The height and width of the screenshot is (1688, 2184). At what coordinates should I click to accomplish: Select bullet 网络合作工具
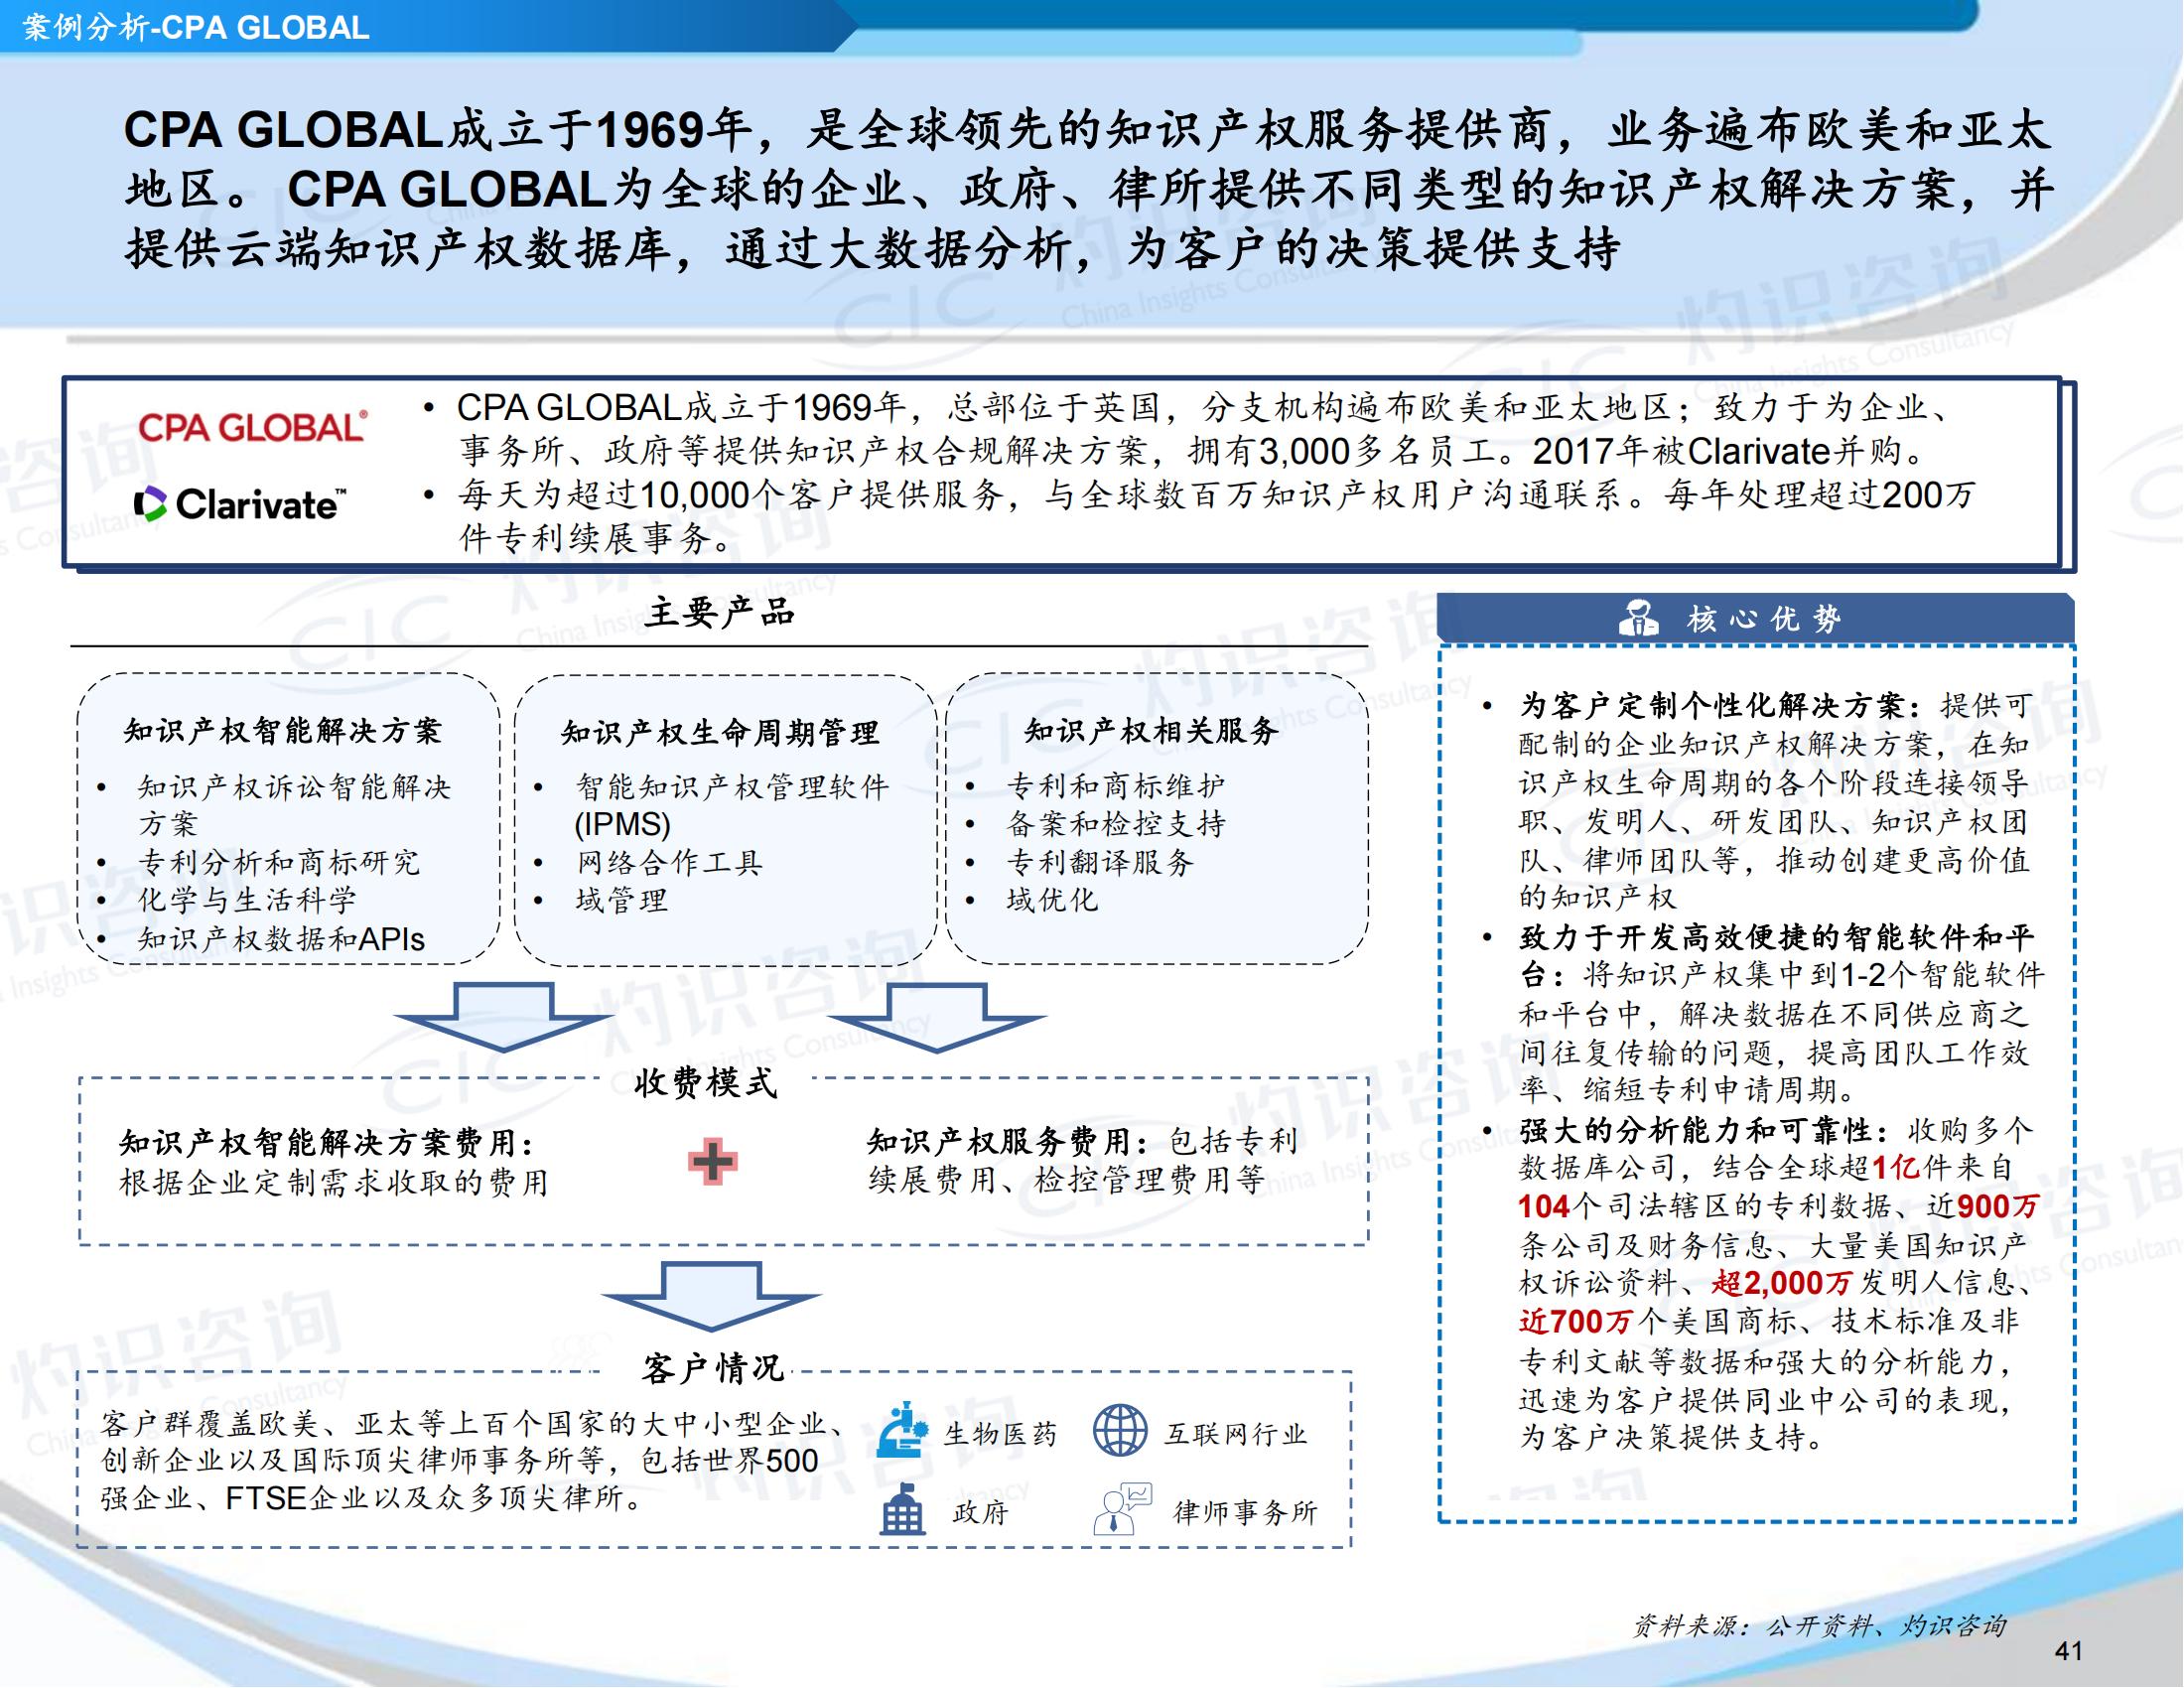coord(669,862)
